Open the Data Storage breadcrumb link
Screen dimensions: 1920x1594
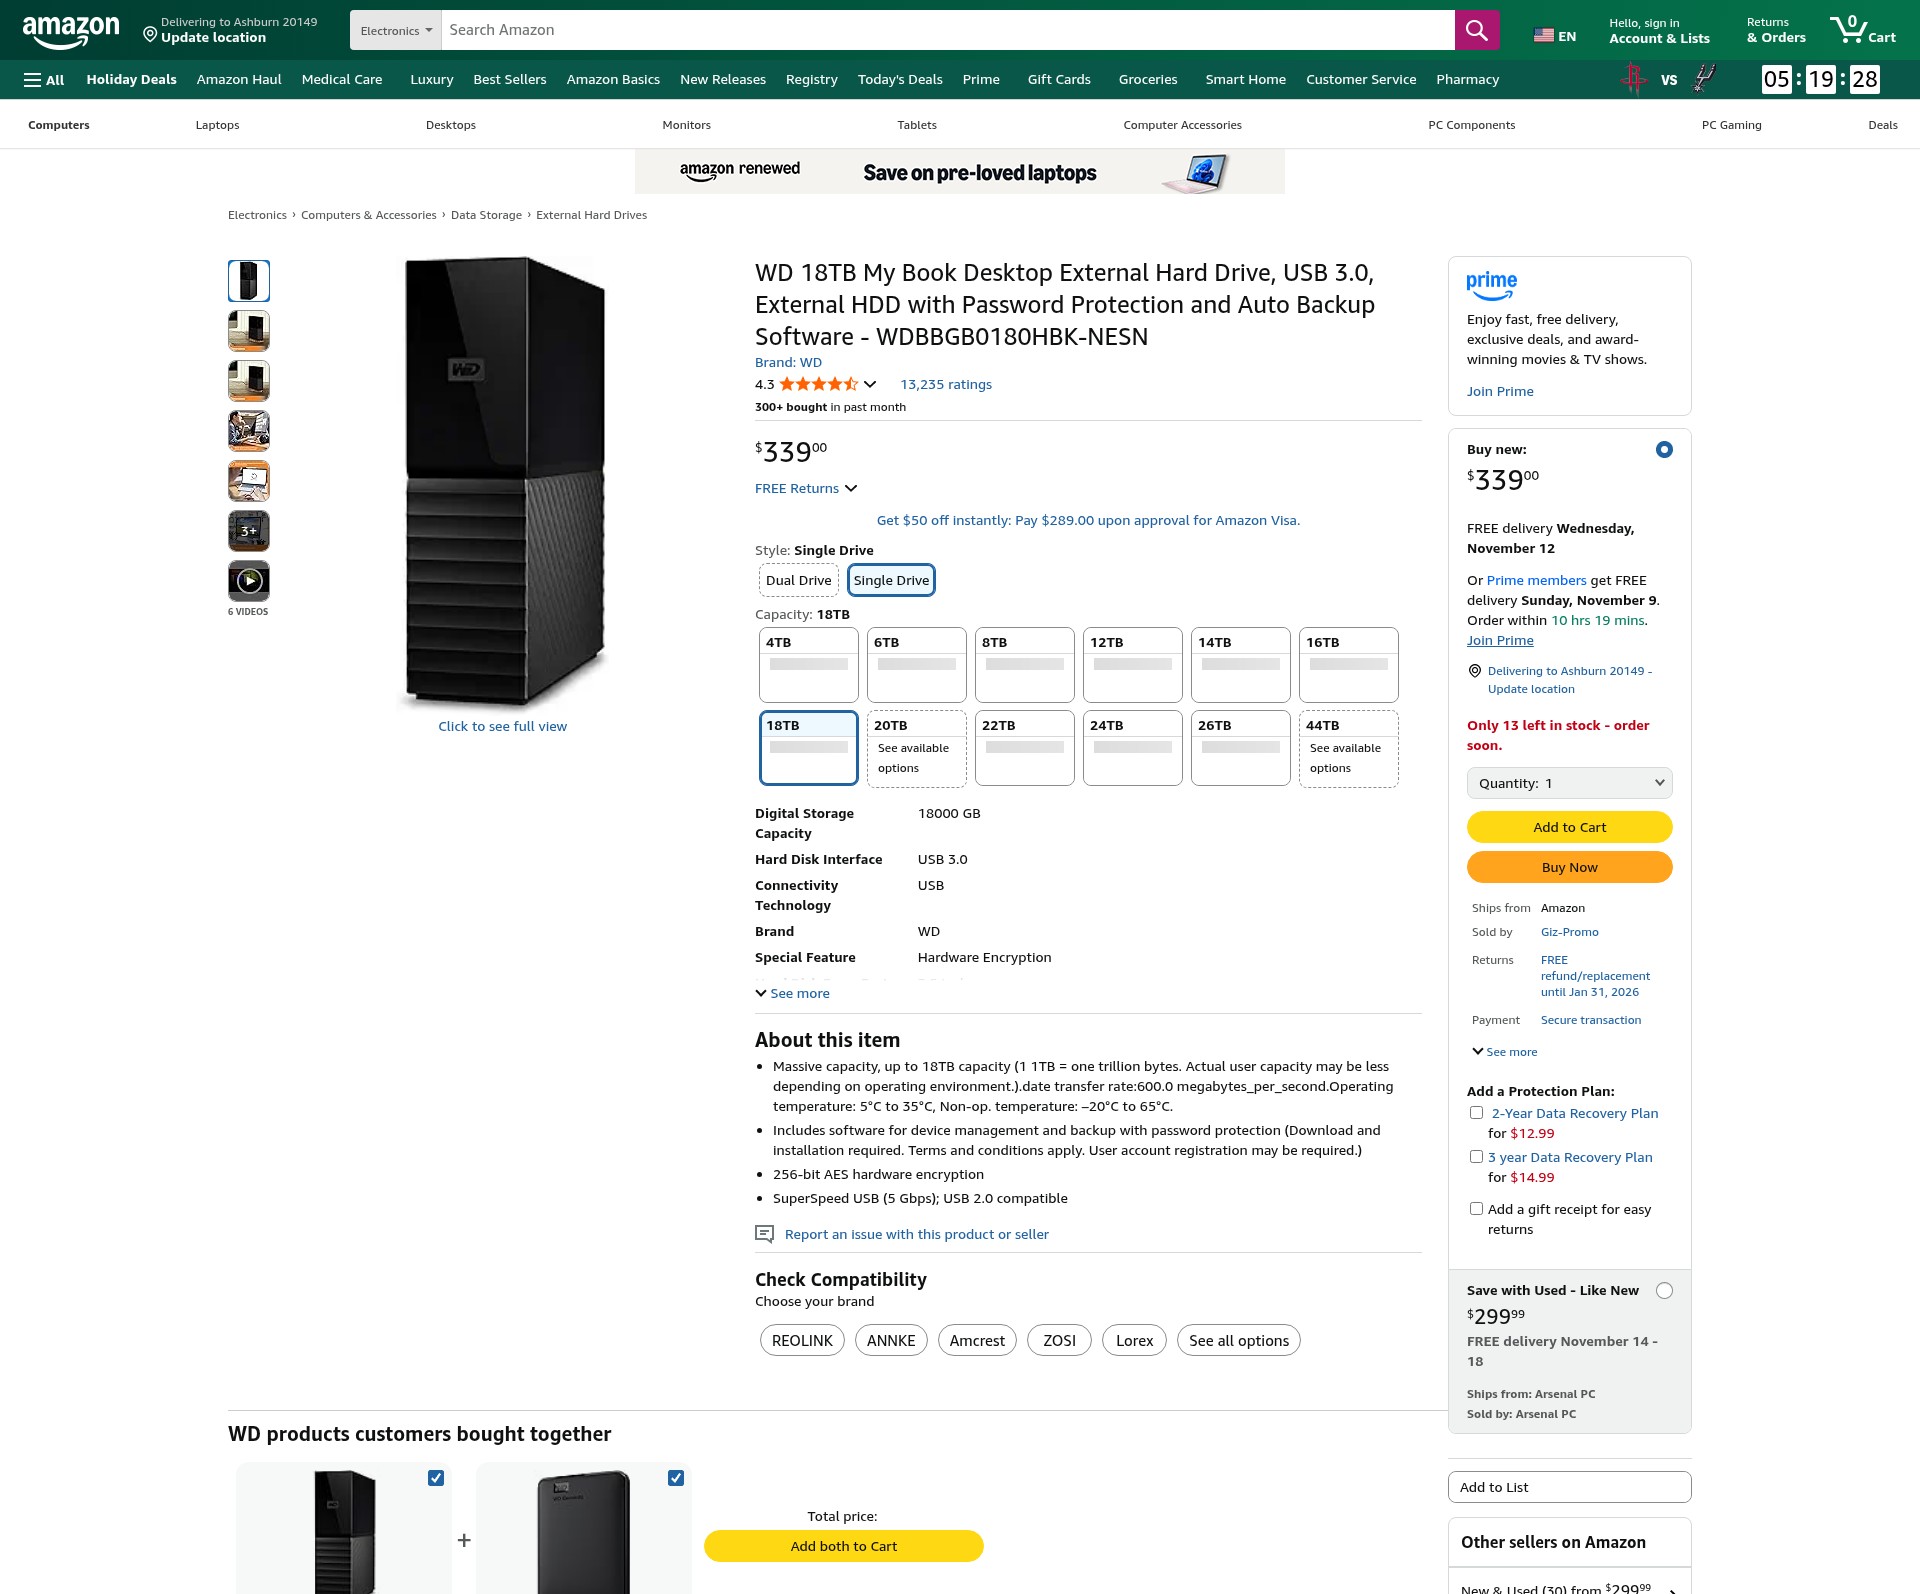[x=486, y=215]
